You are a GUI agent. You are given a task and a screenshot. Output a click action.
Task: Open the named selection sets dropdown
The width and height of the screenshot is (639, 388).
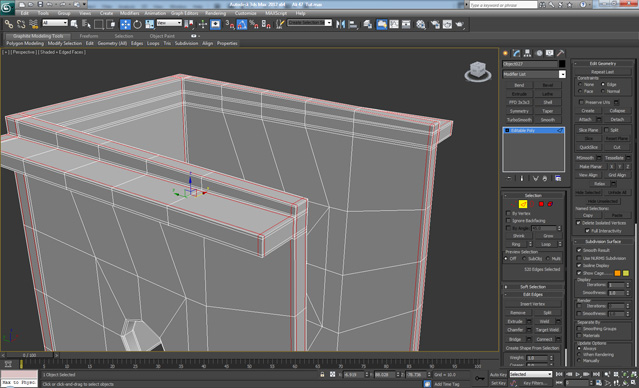pos(310,23)
